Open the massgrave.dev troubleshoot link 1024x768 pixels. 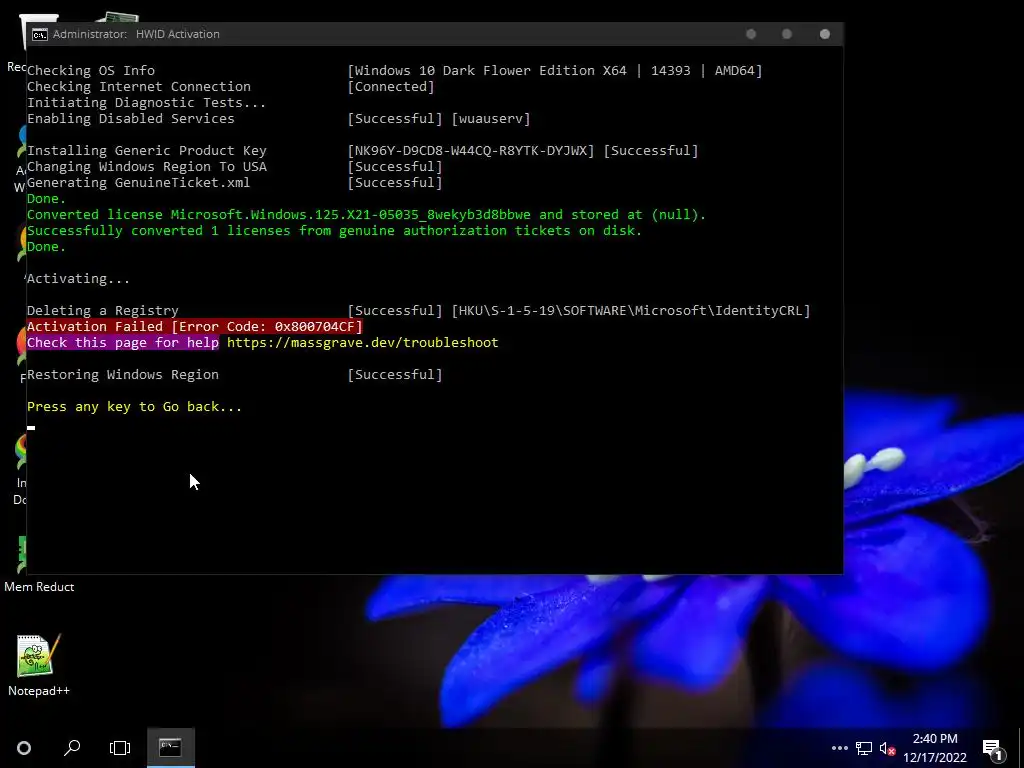pos(362,343)
